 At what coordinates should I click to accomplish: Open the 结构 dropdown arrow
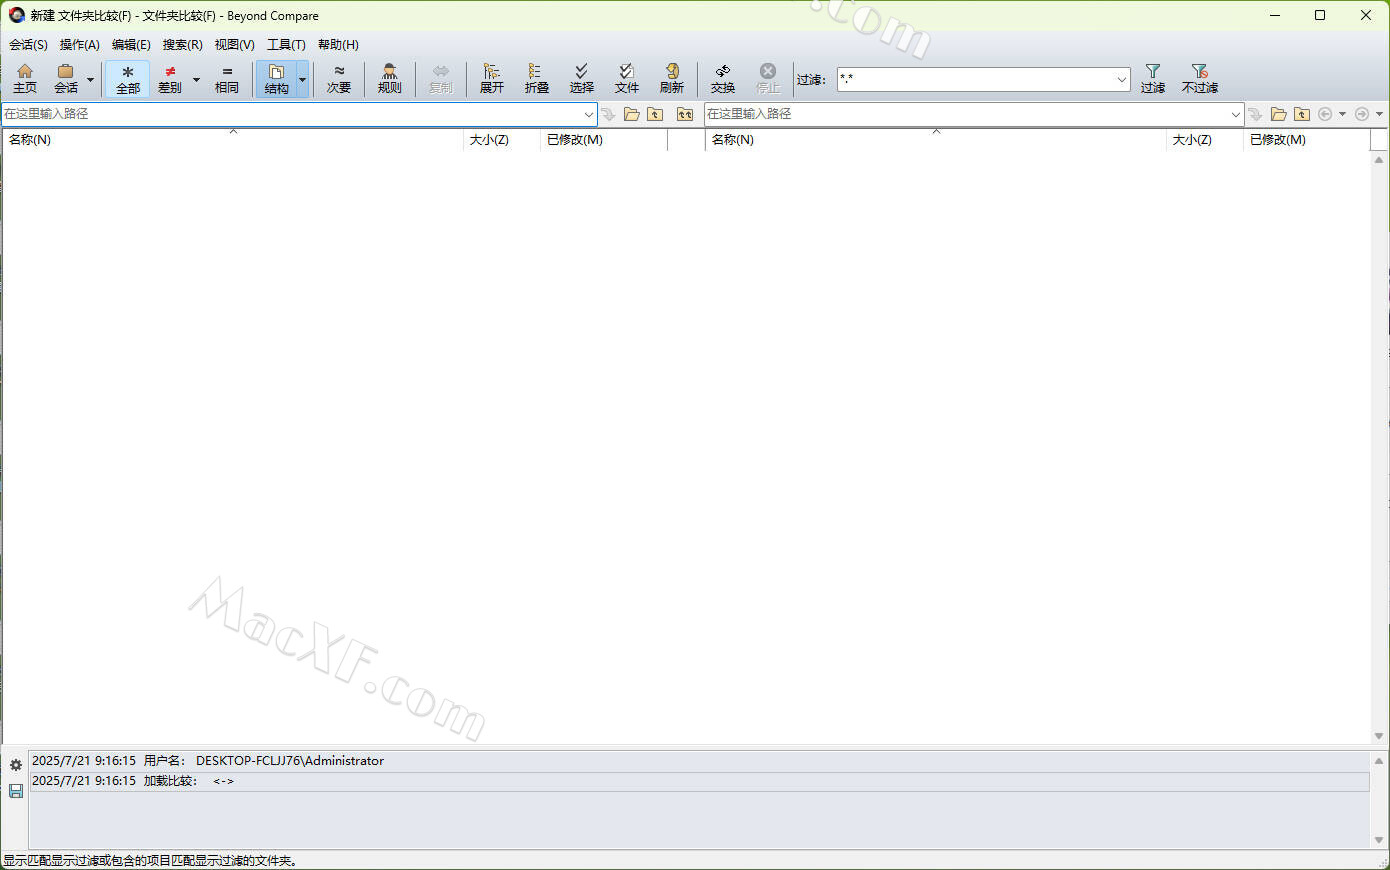[x=303, y=79]
